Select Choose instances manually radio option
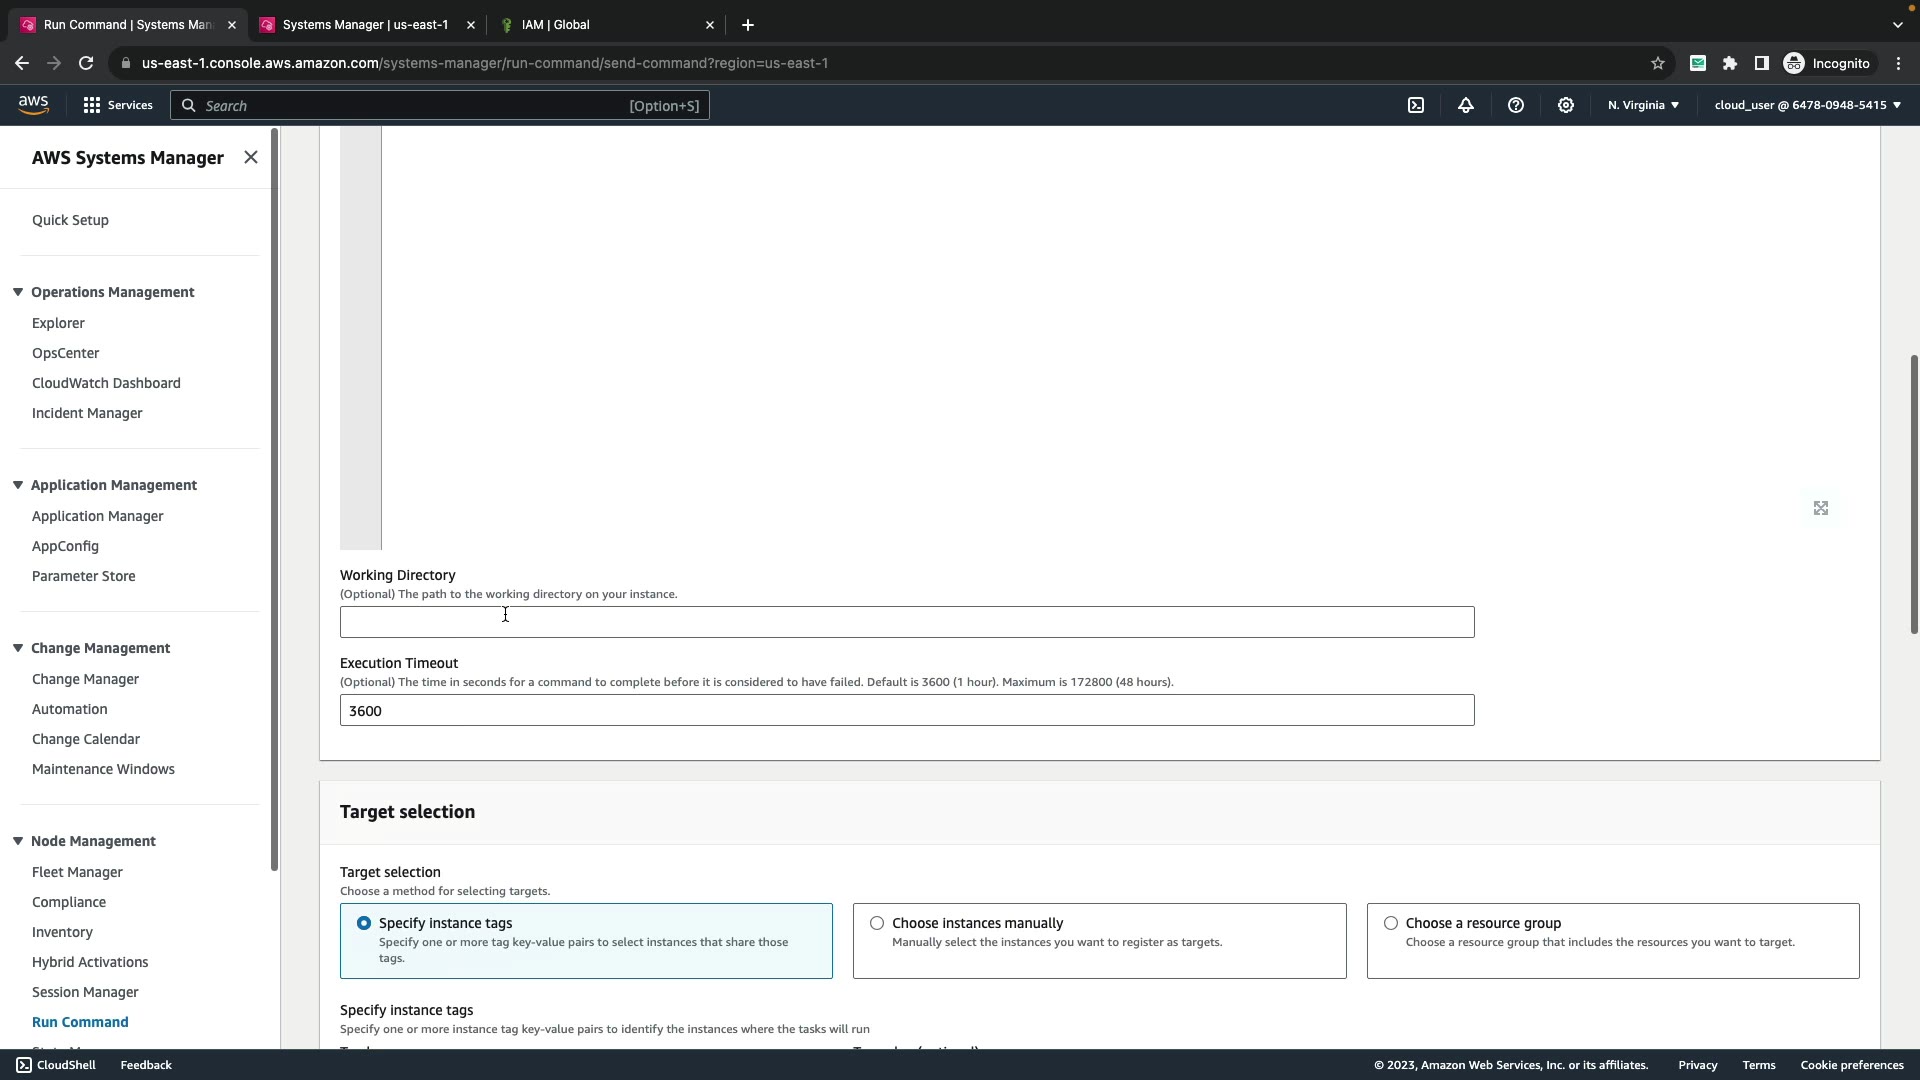This screenshot has width=1920, height=1080. pyautogui.click(x=877, y=923)
